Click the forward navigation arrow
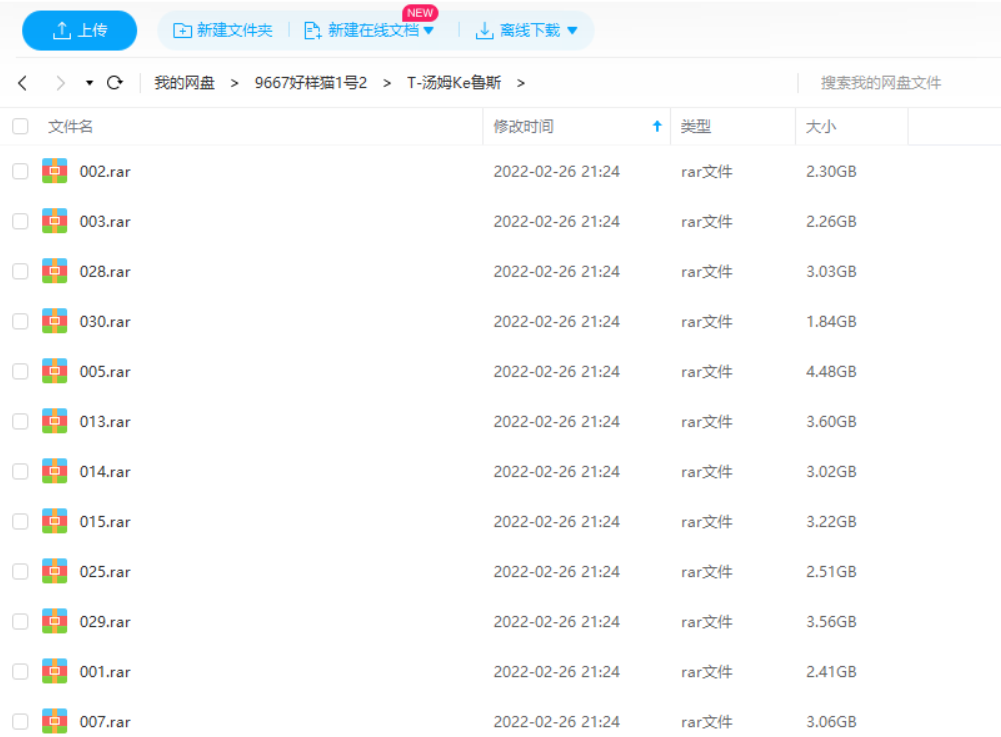Screen dimensions: 1001x737 tap(61, 83)
